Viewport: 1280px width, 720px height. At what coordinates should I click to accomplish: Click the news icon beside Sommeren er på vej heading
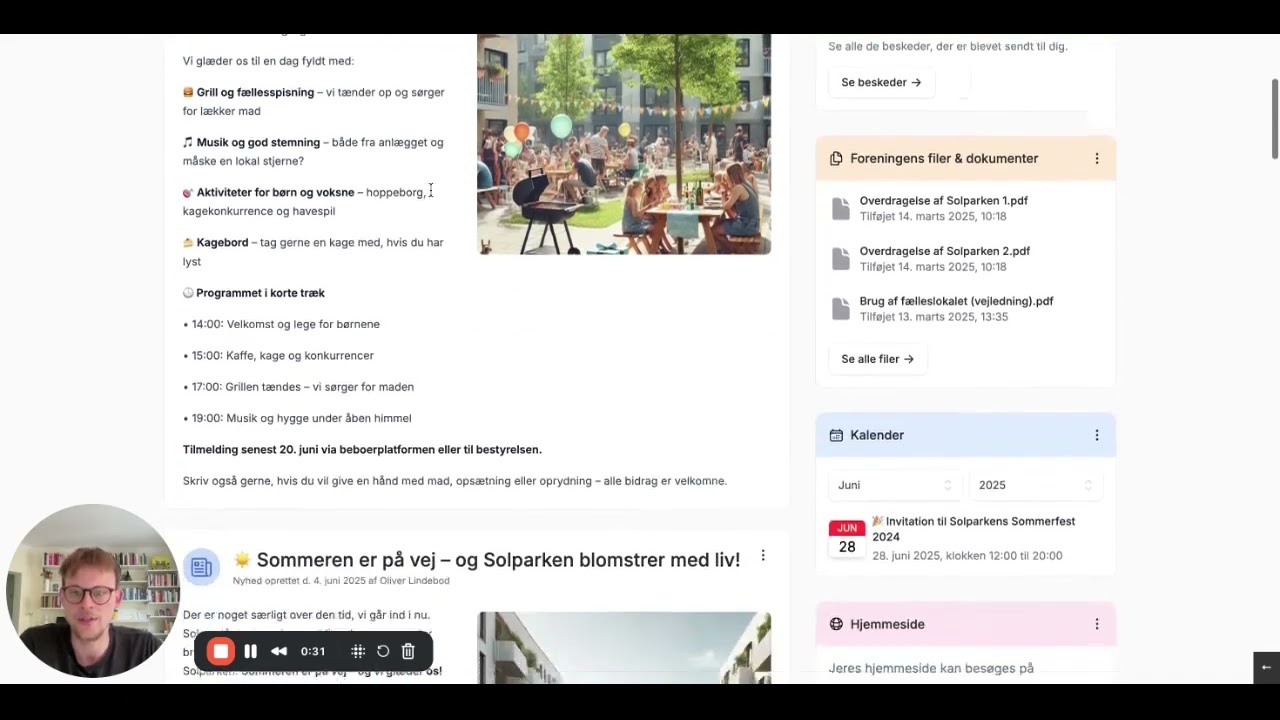tap(201, 567)
